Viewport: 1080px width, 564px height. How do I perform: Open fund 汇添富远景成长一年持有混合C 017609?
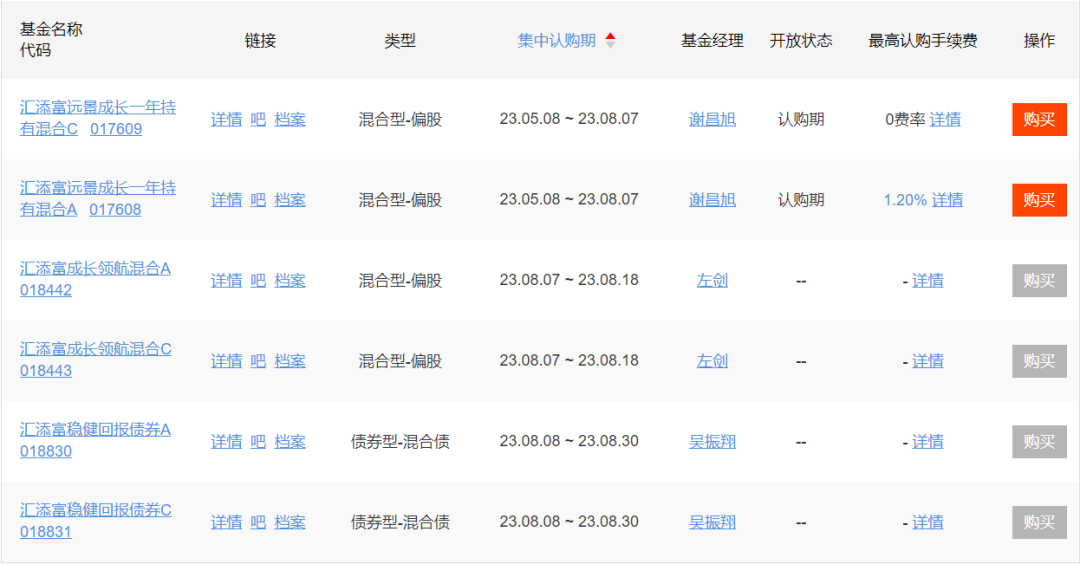98,118
